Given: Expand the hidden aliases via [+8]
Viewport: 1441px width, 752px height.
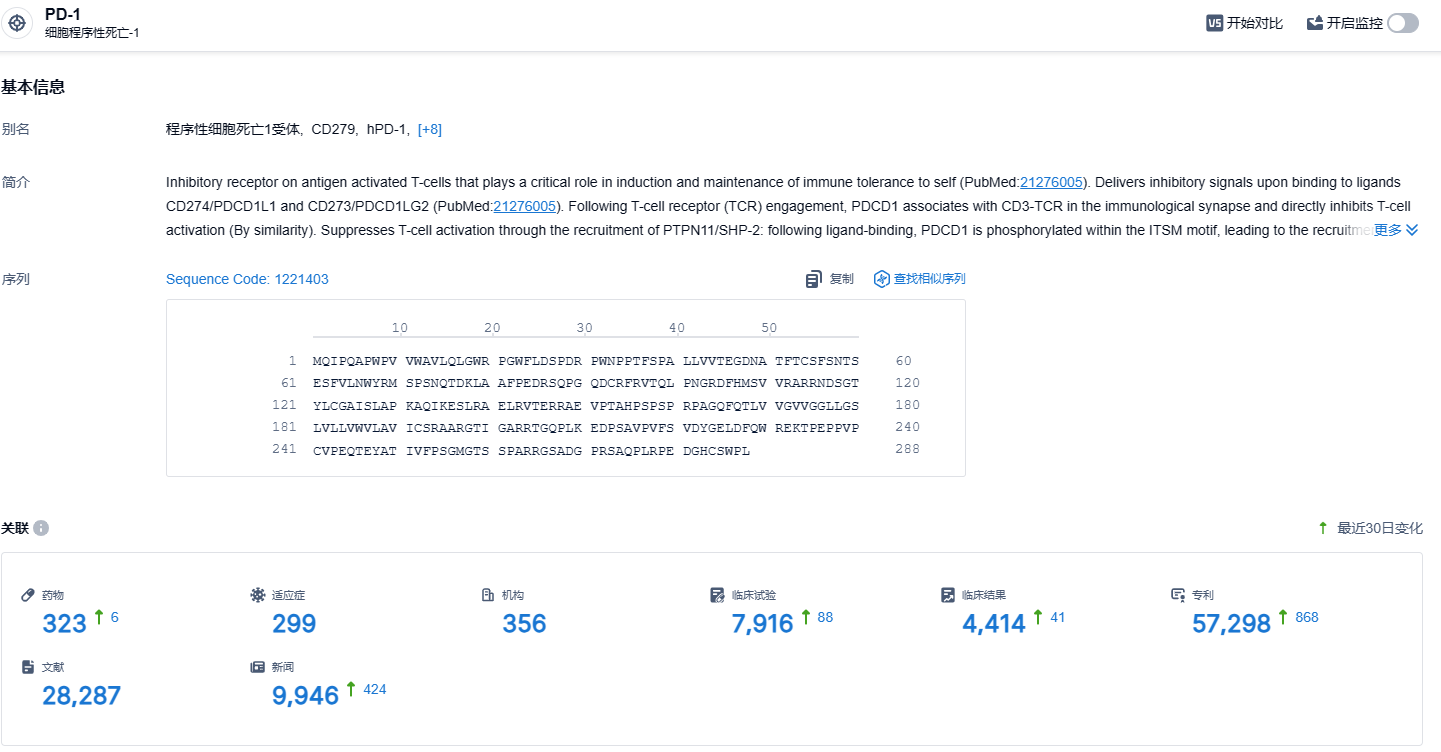Looking at the screenshot, I should [x=430, y=129].
